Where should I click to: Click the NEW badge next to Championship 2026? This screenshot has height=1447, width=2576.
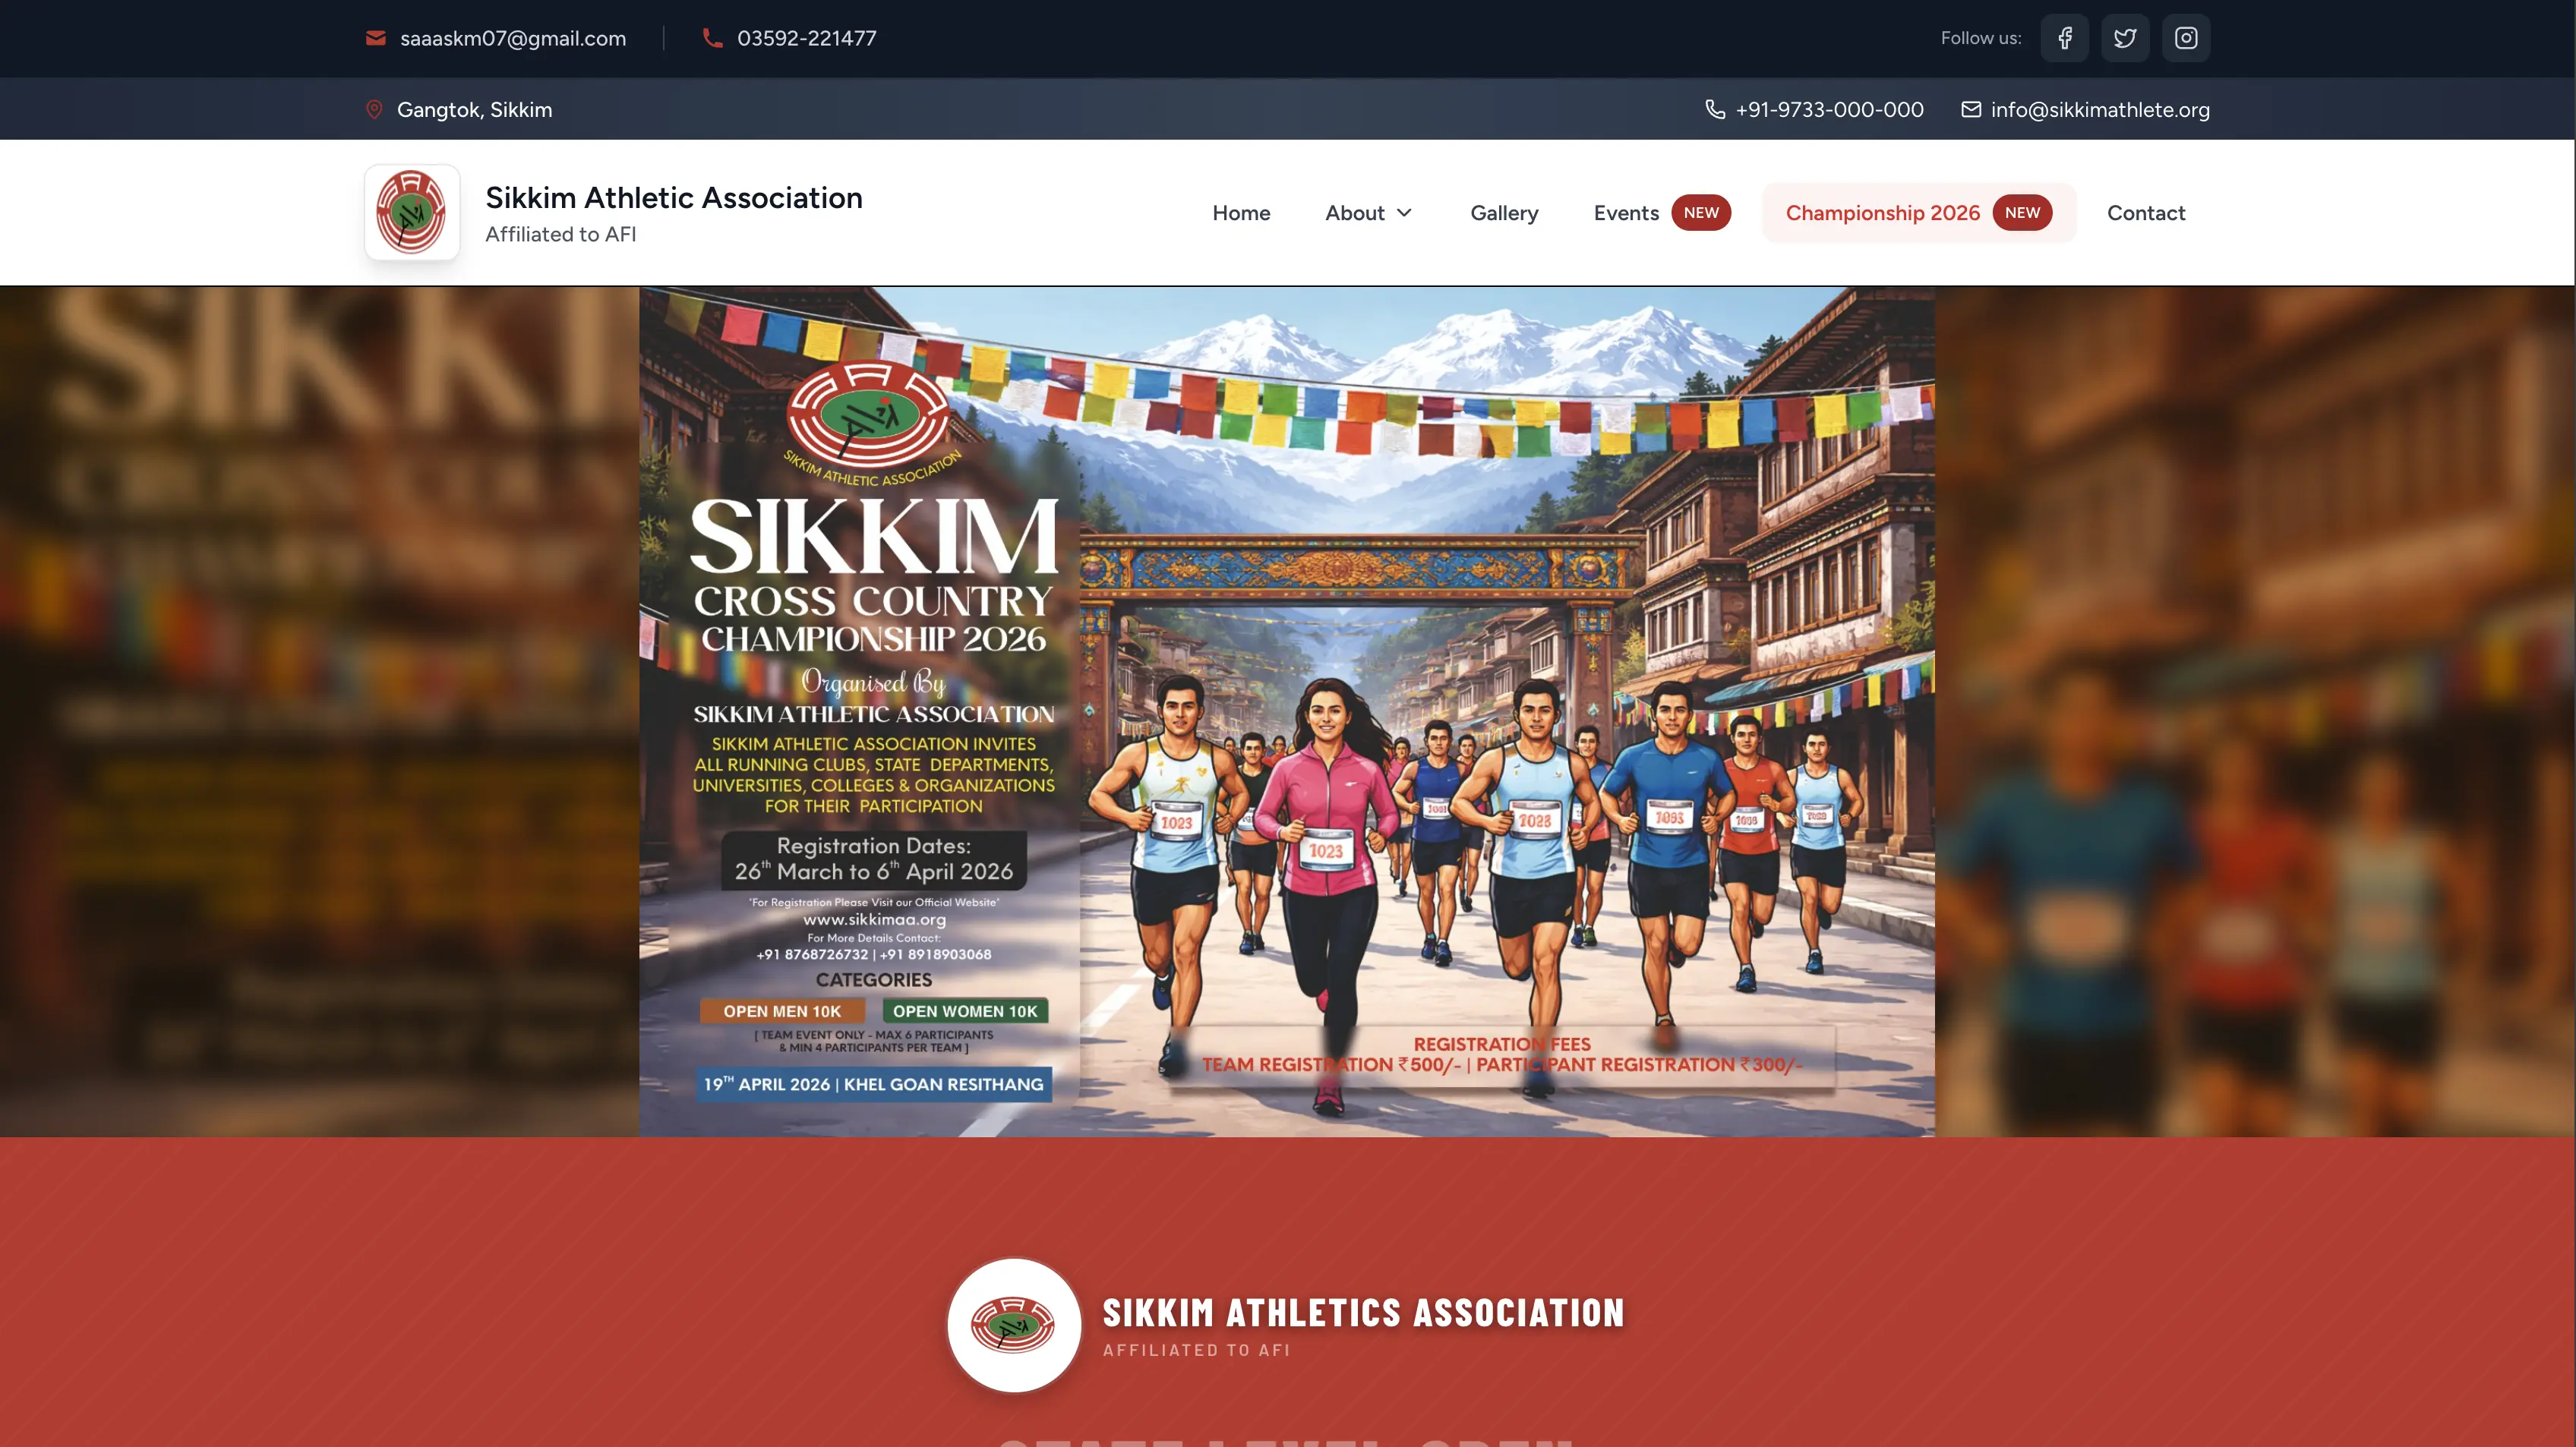click(2022, 212)
